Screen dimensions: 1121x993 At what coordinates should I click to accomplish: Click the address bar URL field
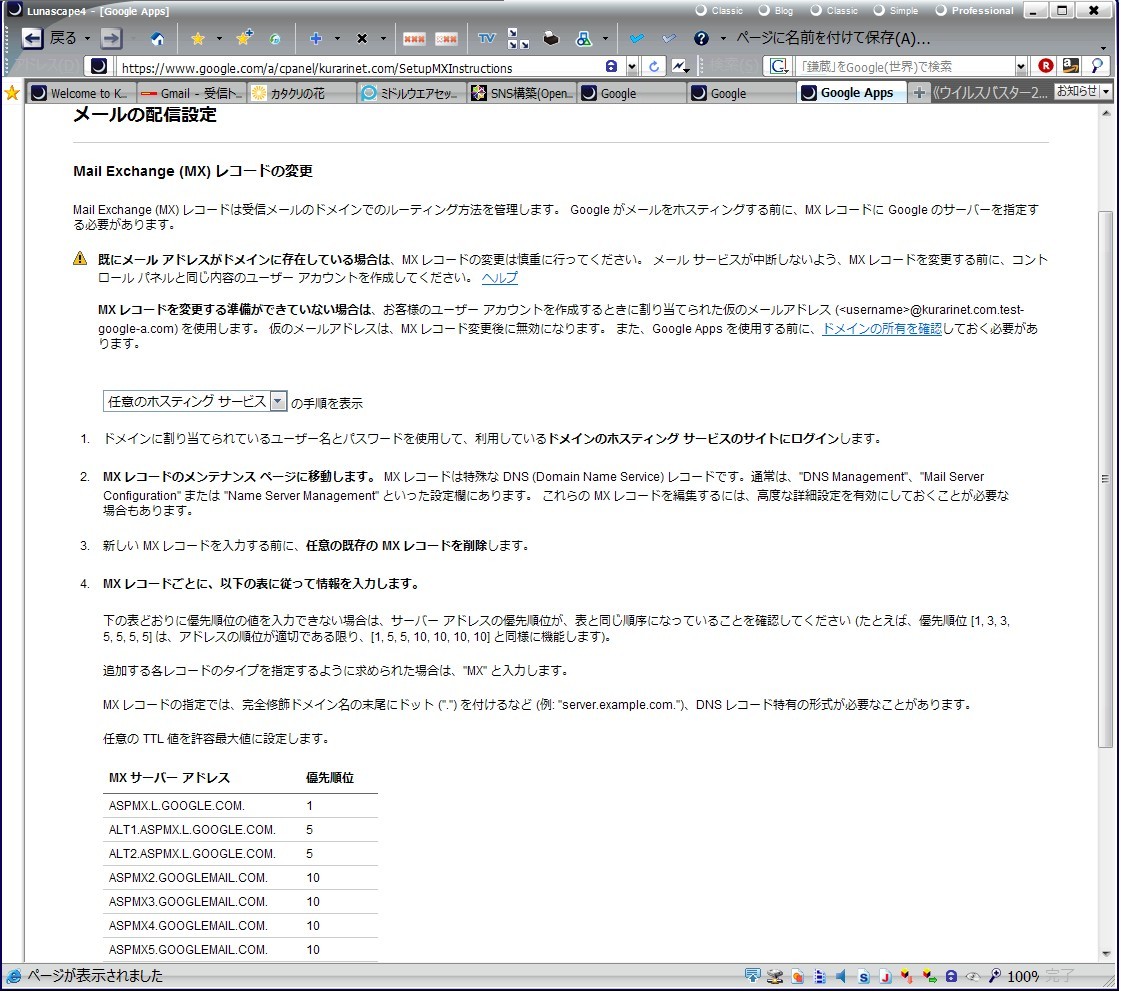tap(361, 67)
